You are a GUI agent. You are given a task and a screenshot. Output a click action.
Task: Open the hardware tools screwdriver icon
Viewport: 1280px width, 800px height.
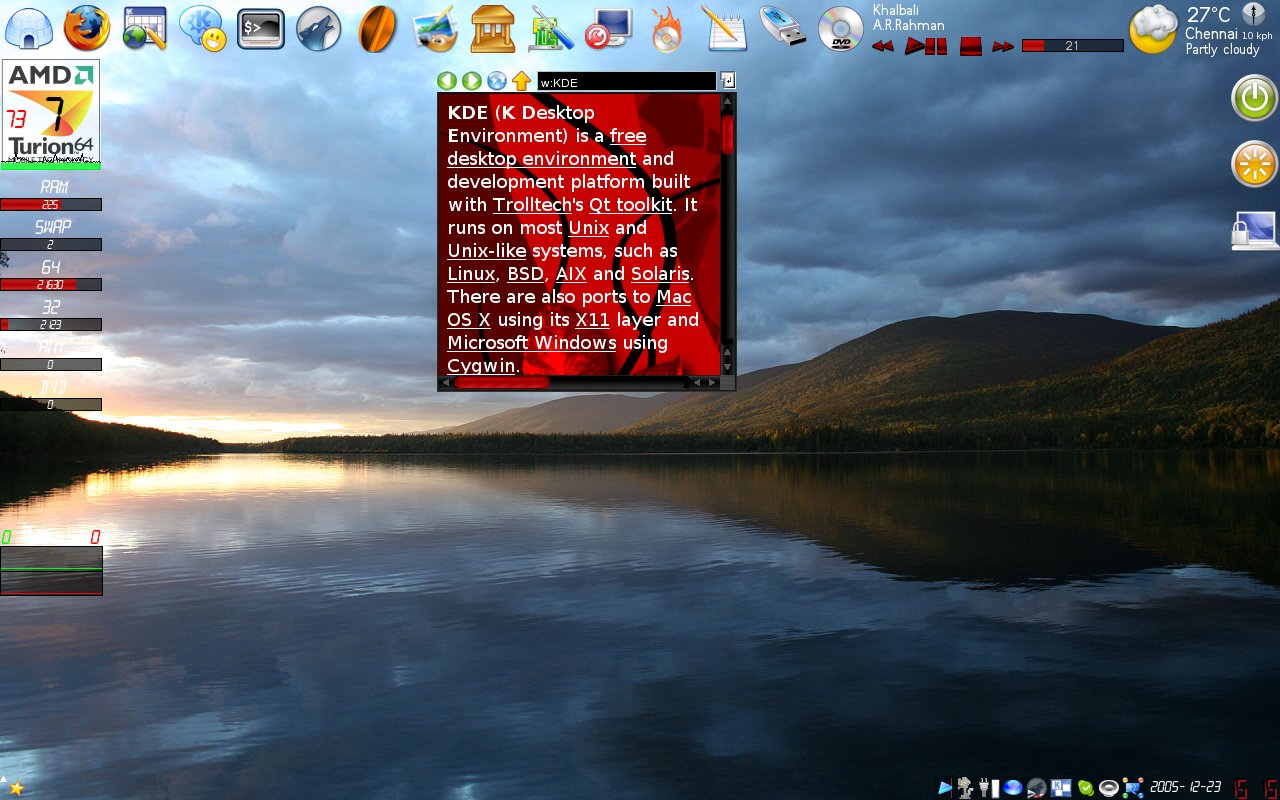[x=551, y=28]
